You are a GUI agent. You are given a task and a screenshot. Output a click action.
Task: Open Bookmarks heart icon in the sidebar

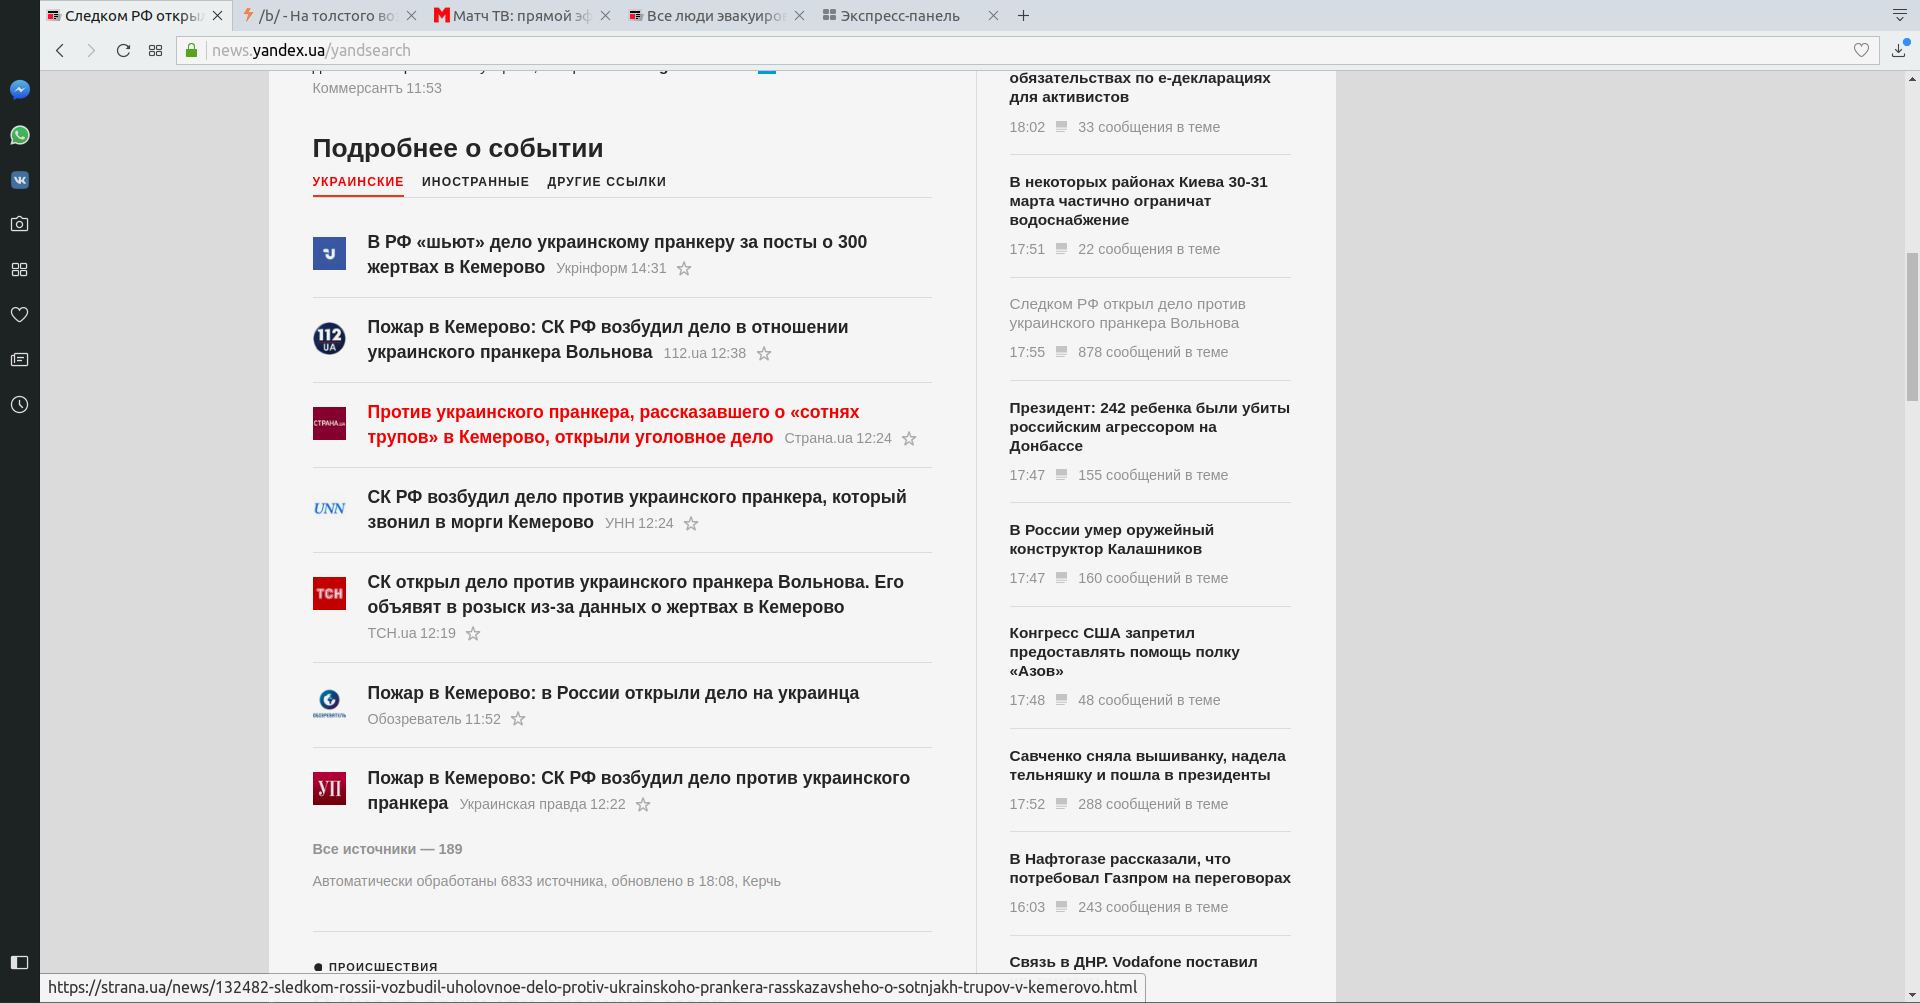tap(19, 314)
